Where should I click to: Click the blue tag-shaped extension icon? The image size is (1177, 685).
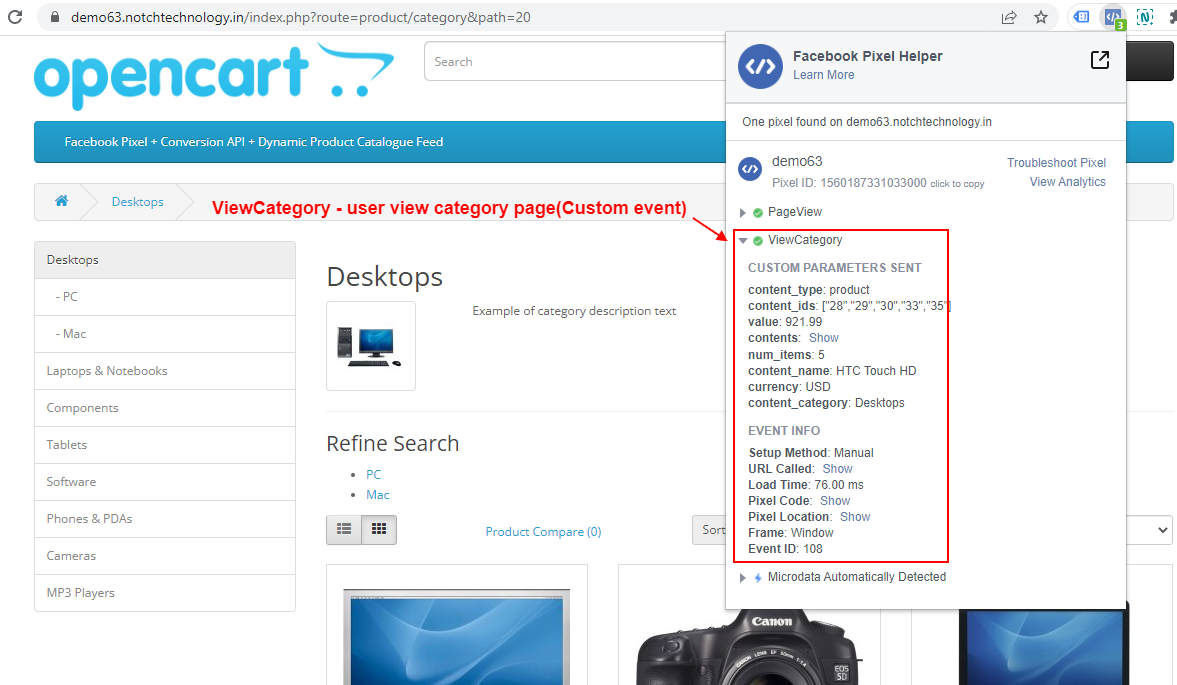coord(1081,17)
